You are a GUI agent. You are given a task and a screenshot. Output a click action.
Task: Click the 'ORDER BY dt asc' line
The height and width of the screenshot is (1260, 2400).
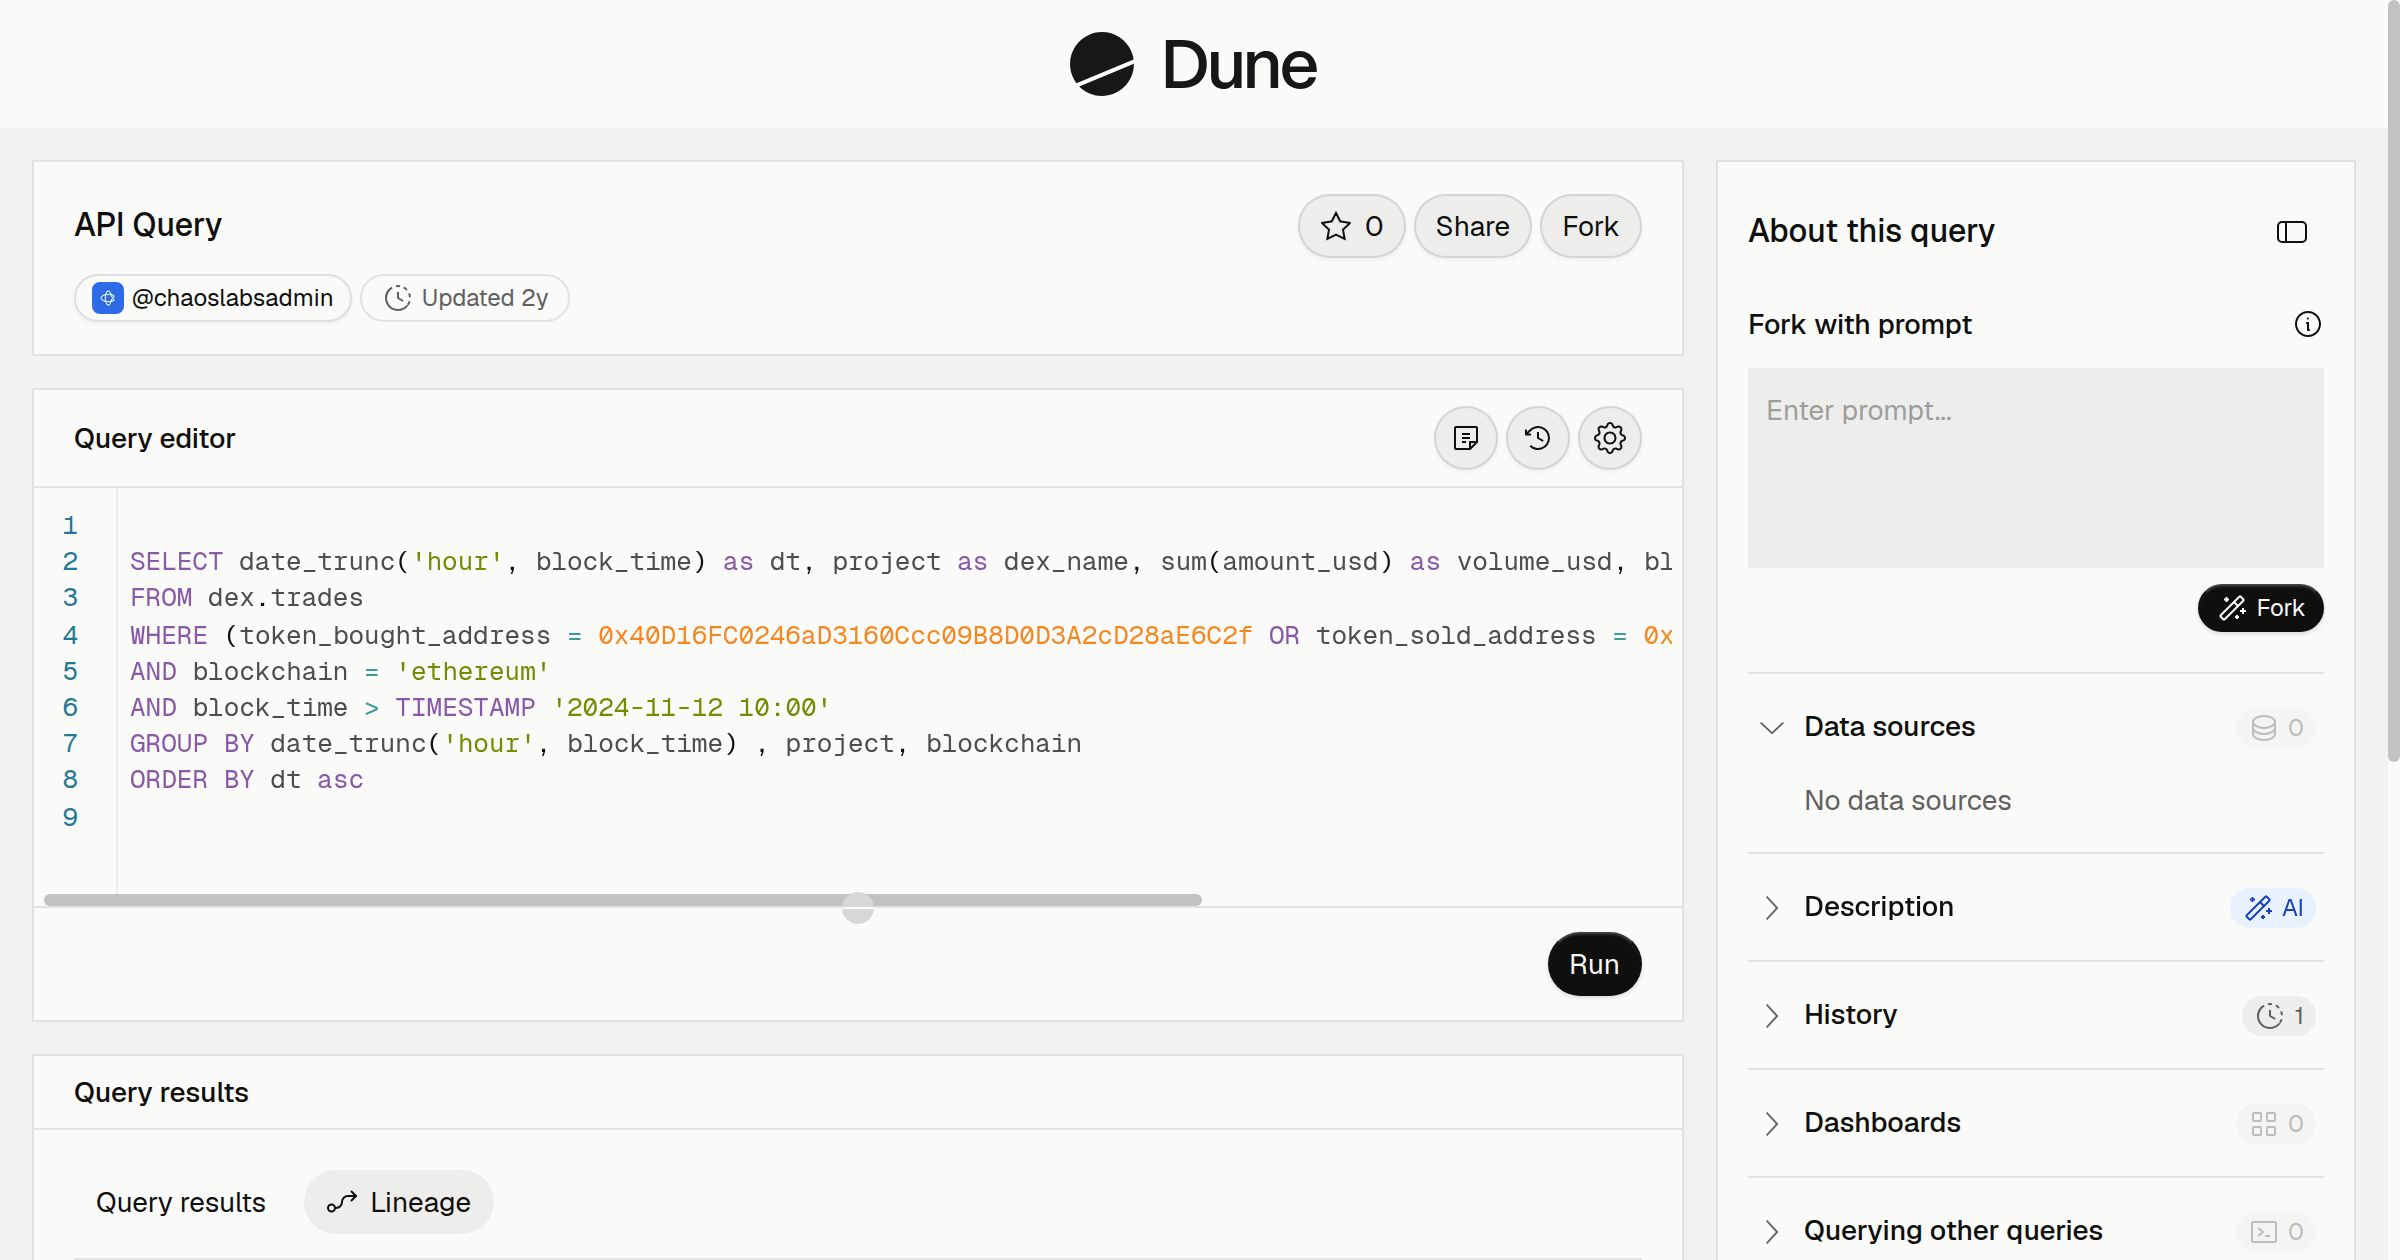(x=247, y=780)
